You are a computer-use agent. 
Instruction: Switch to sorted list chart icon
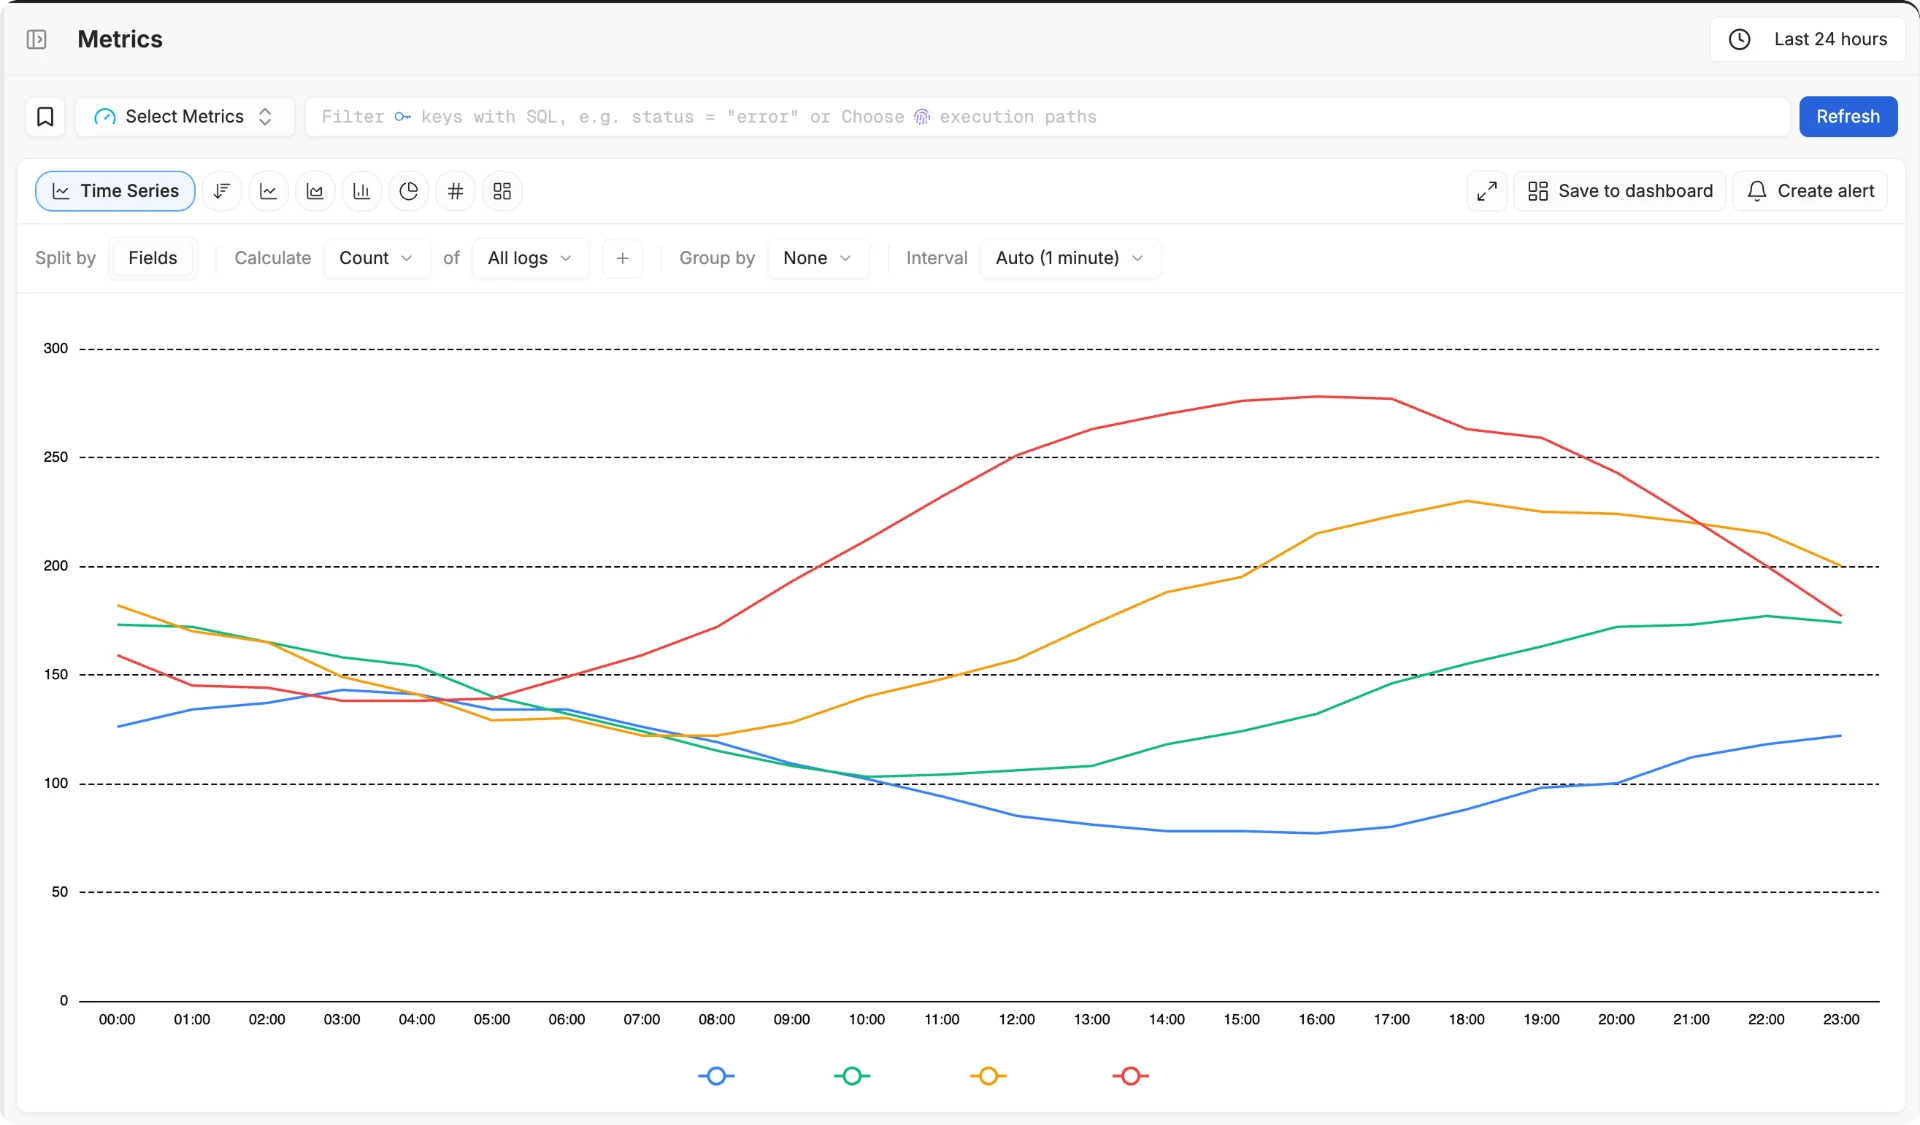[x=222, y=191]
